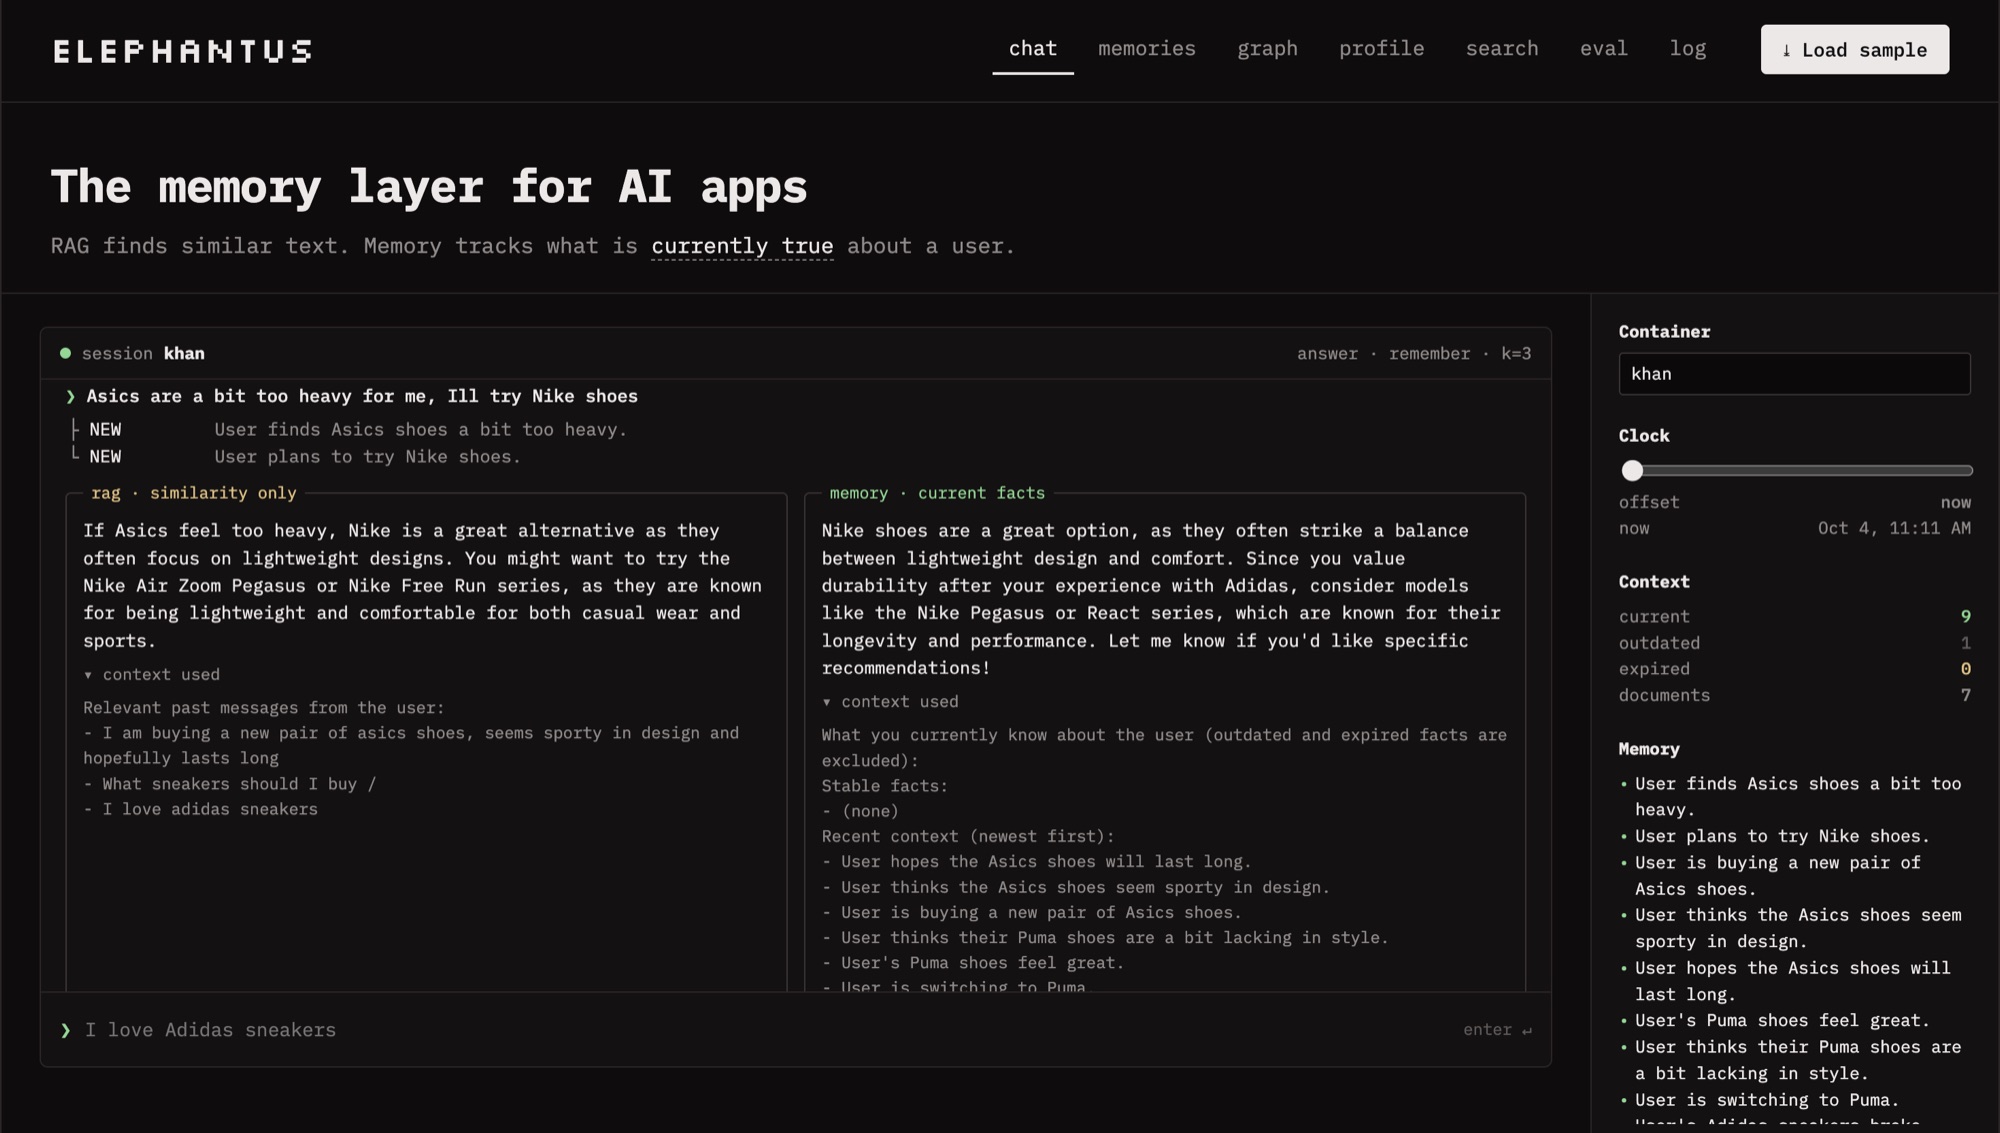Click the green session status dot
The image size is (2000, 1133).
pos(65,353)
